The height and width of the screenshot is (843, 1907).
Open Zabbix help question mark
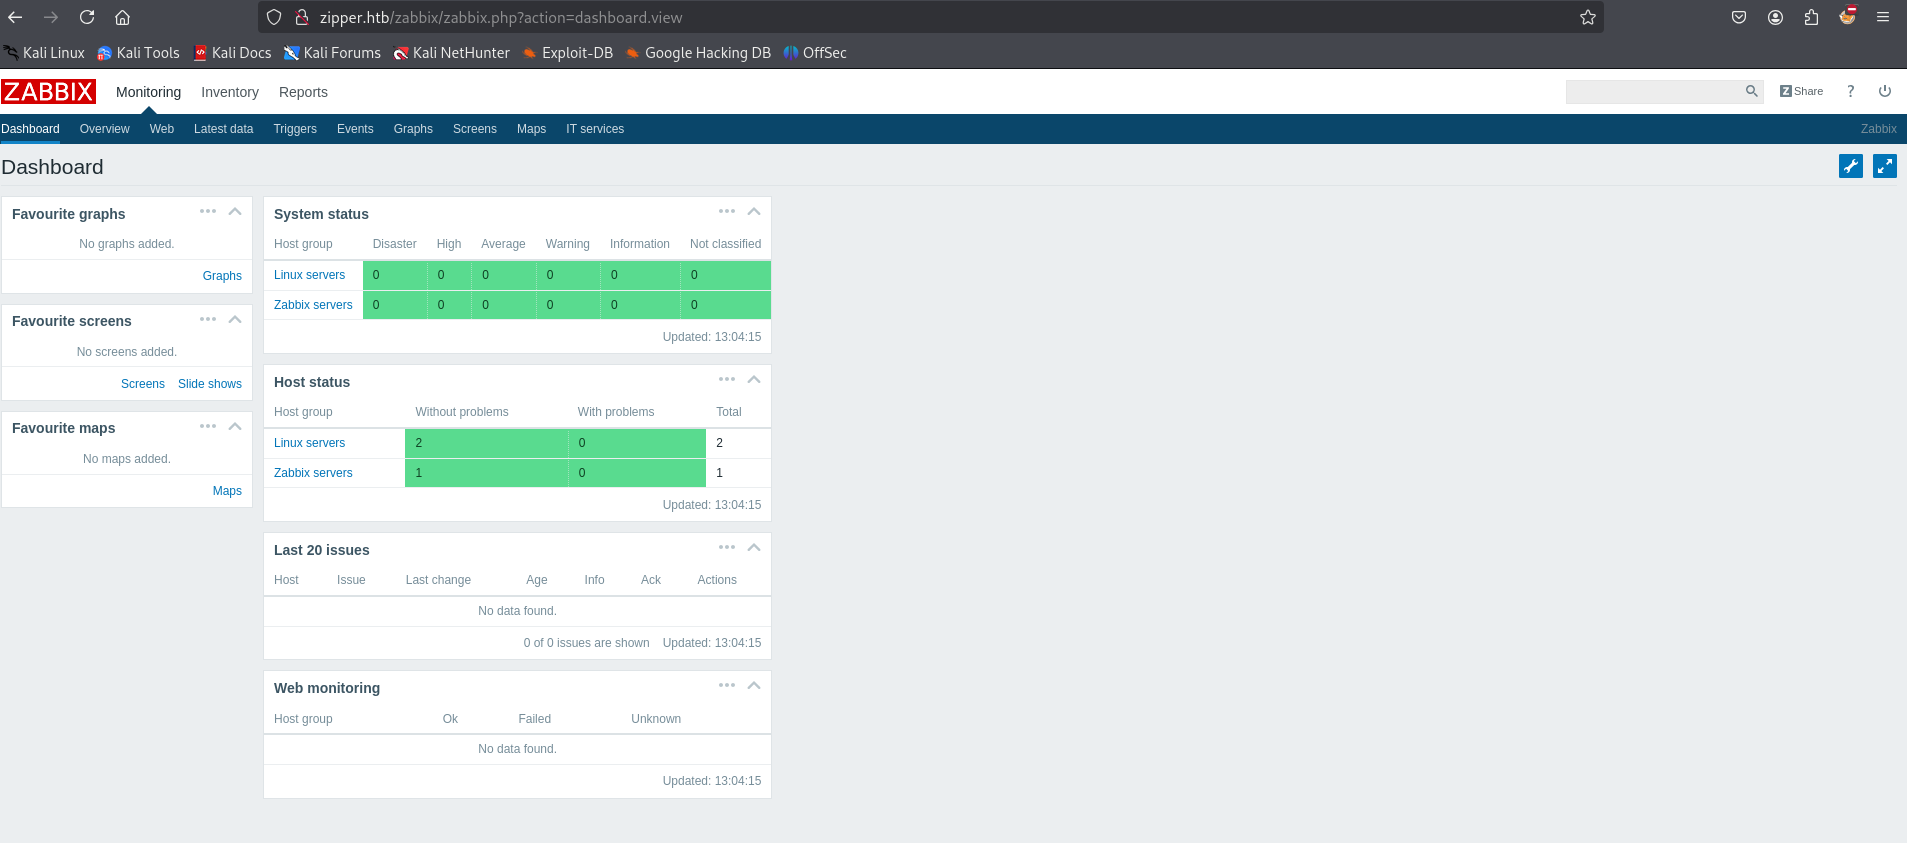tap(1850, 91)
